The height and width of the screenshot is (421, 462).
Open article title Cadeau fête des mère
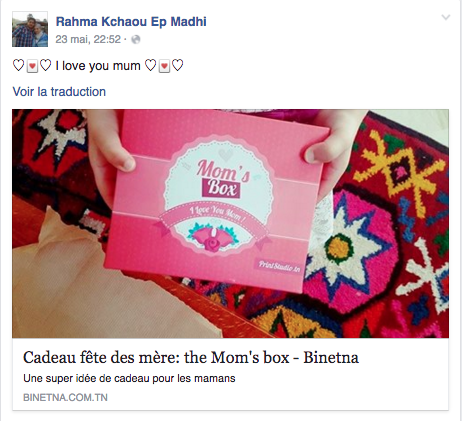(191, 358)
